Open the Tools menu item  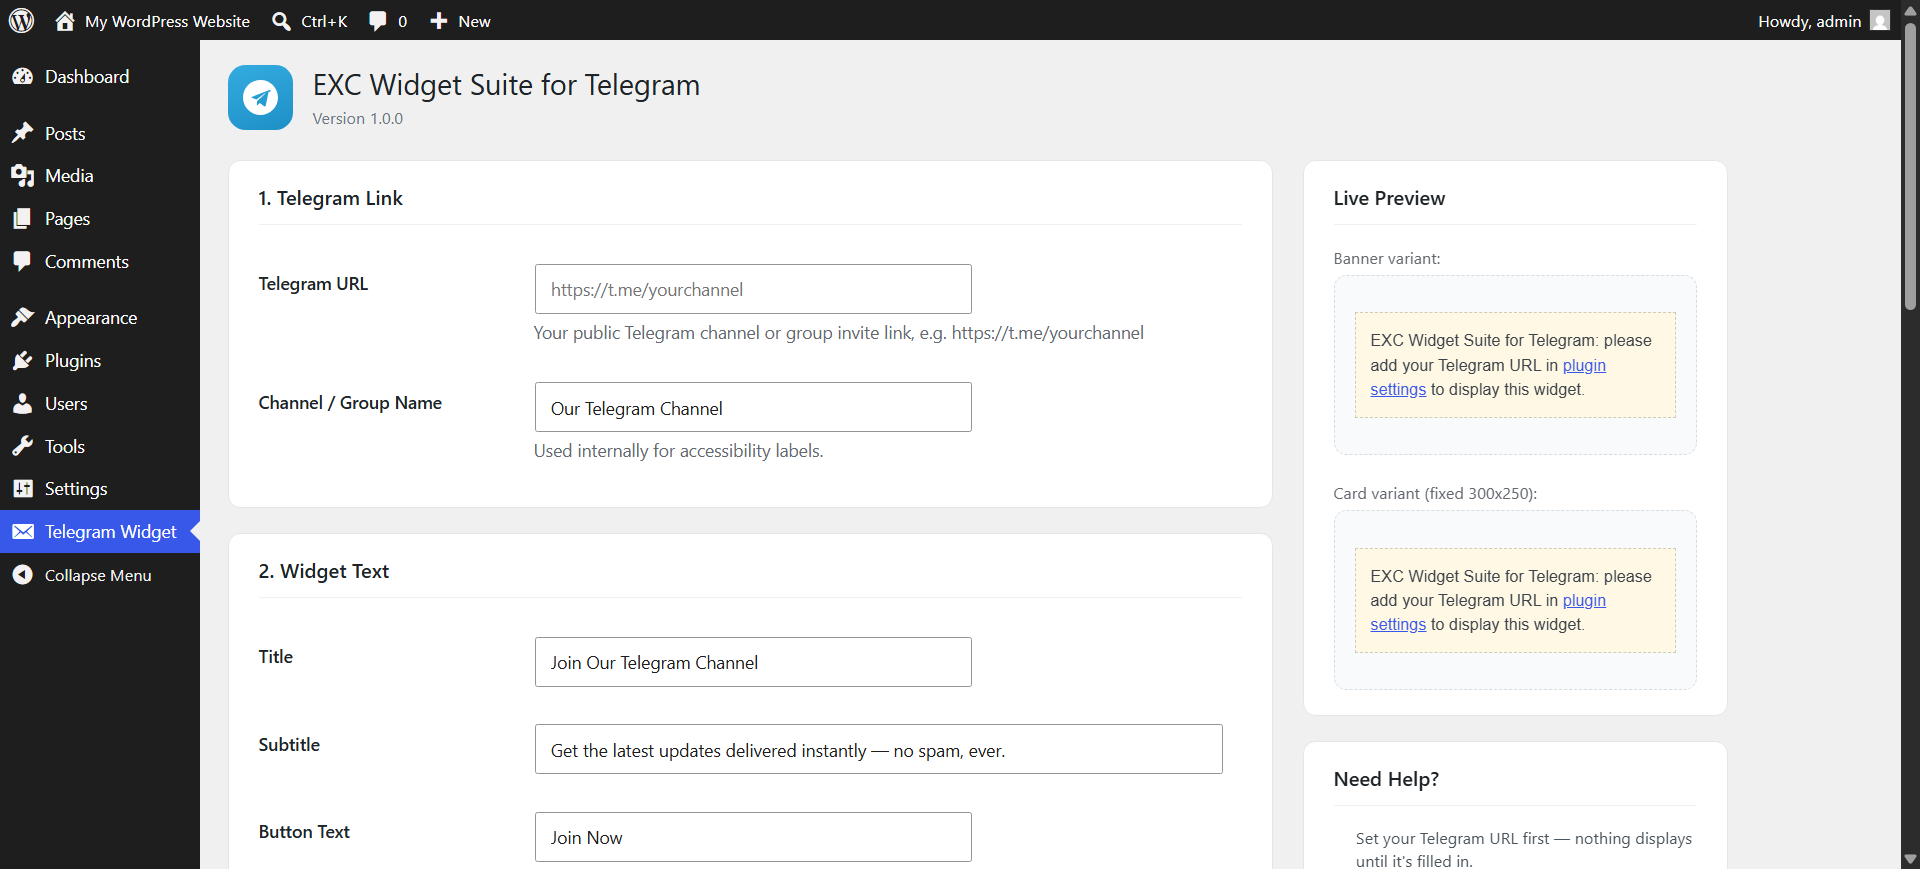(x=65, y=446)
